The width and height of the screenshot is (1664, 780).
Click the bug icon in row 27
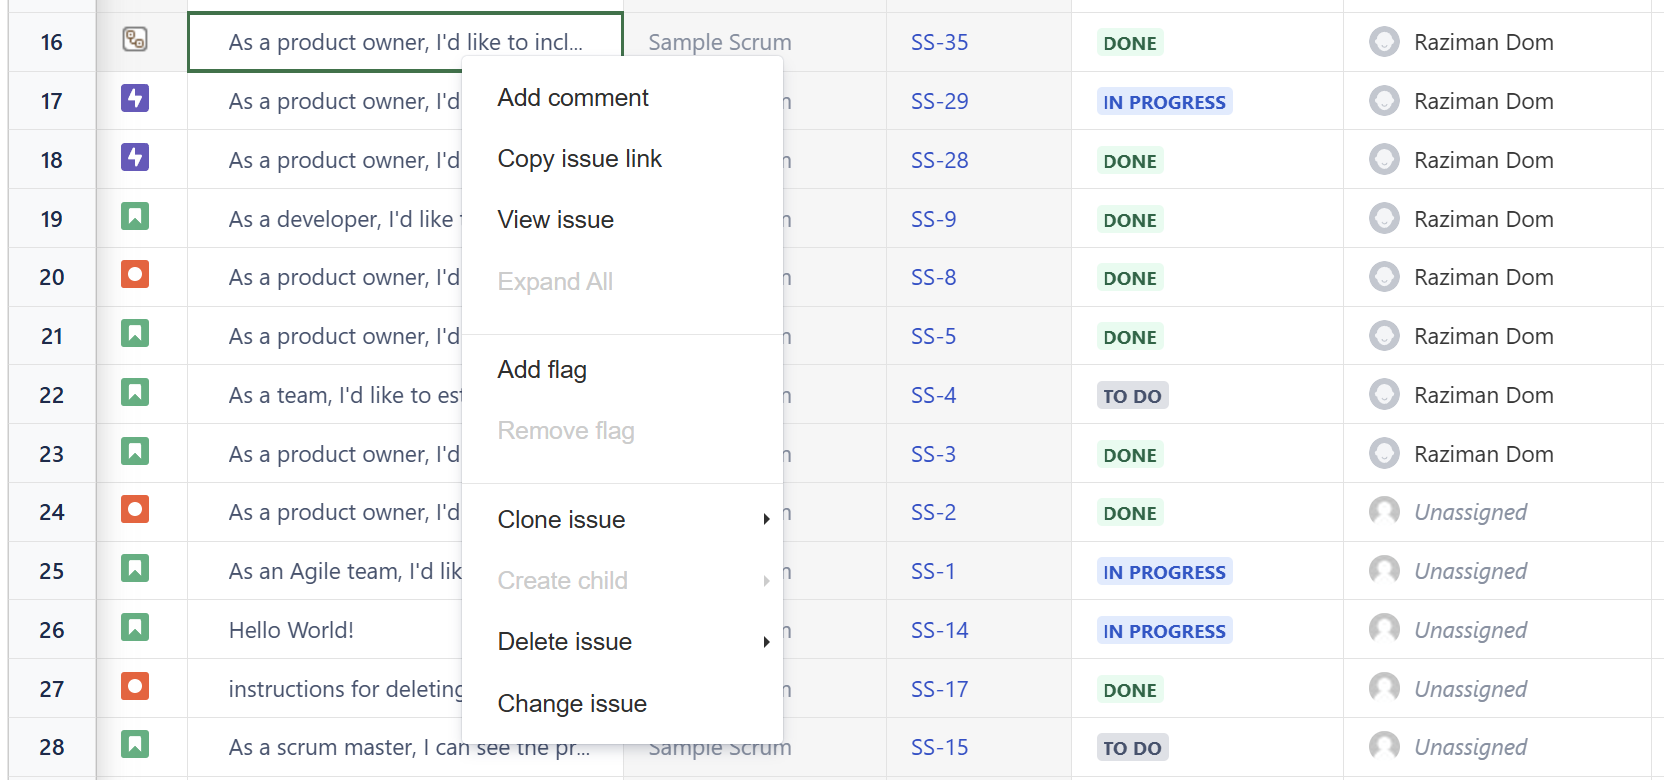pos(135,687)
